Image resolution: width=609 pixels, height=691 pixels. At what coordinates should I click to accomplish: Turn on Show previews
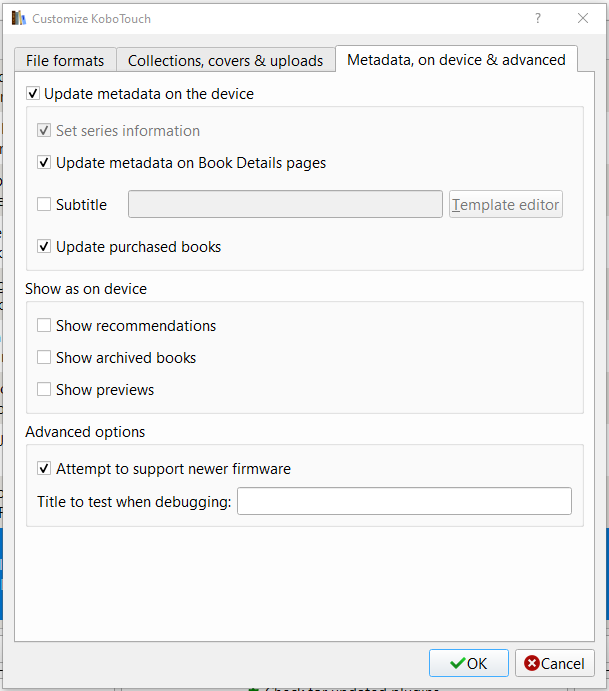pos(44,390)
